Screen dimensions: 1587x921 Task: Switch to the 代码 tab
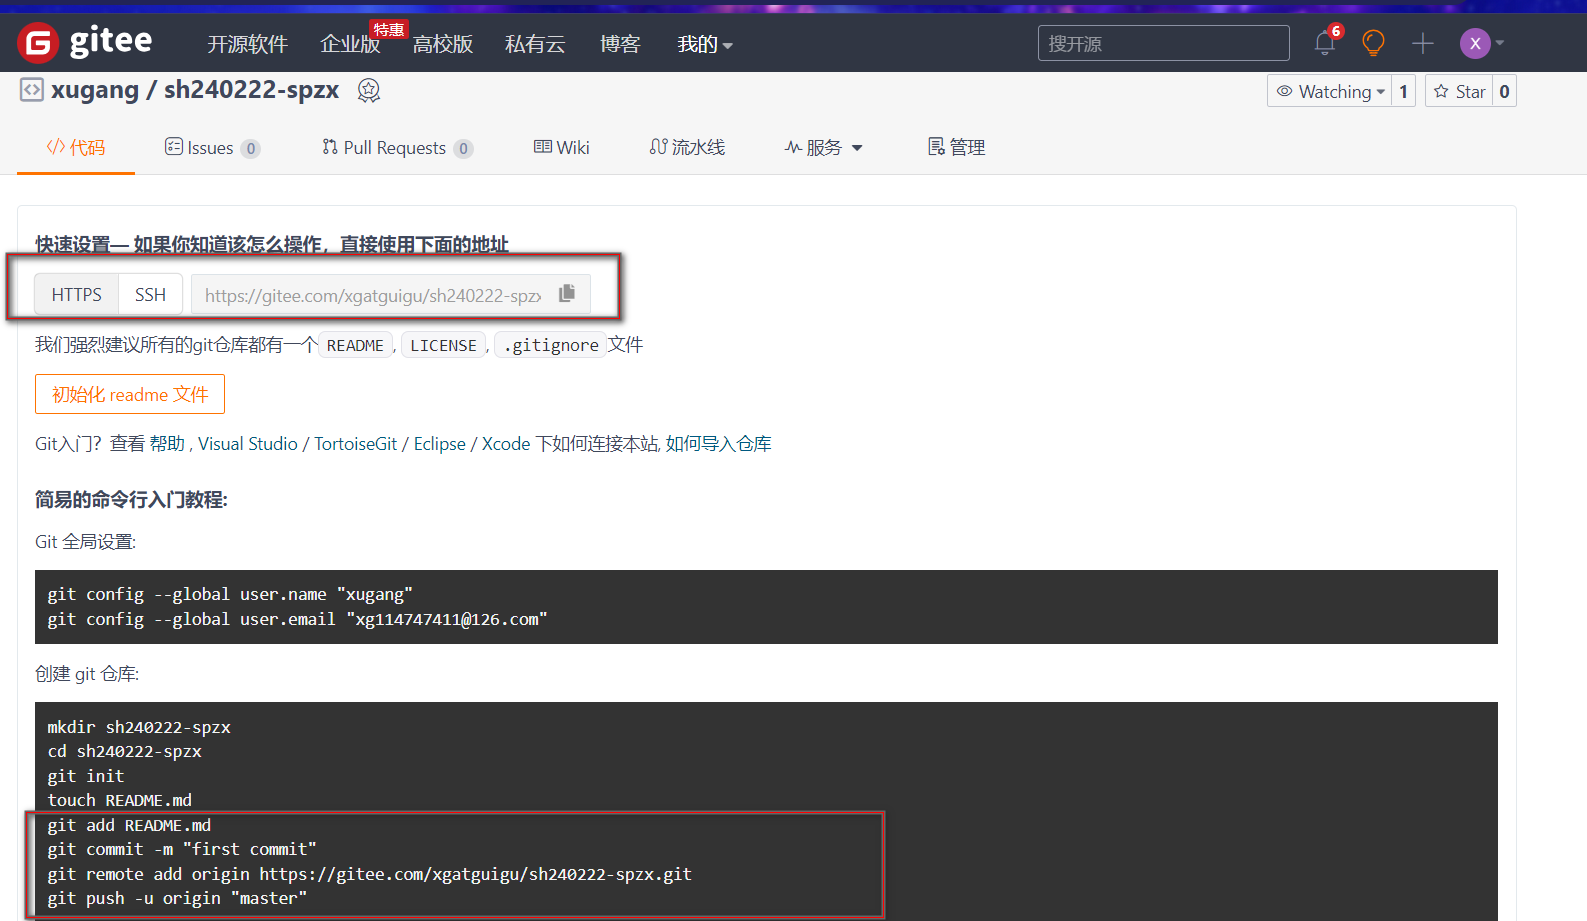coord(76,148)
